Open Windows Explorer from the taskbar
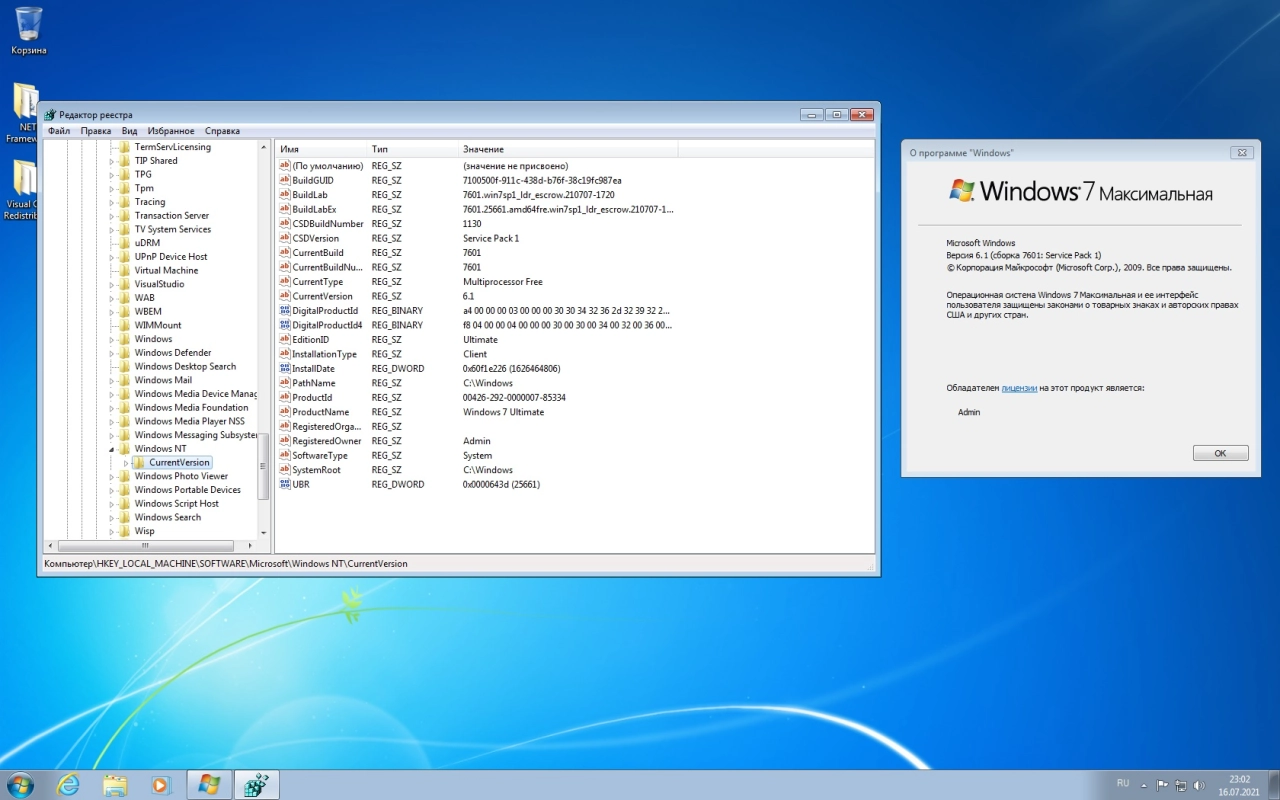Image resolution: width=1280 pixels, height=800 pixels. 115,784
